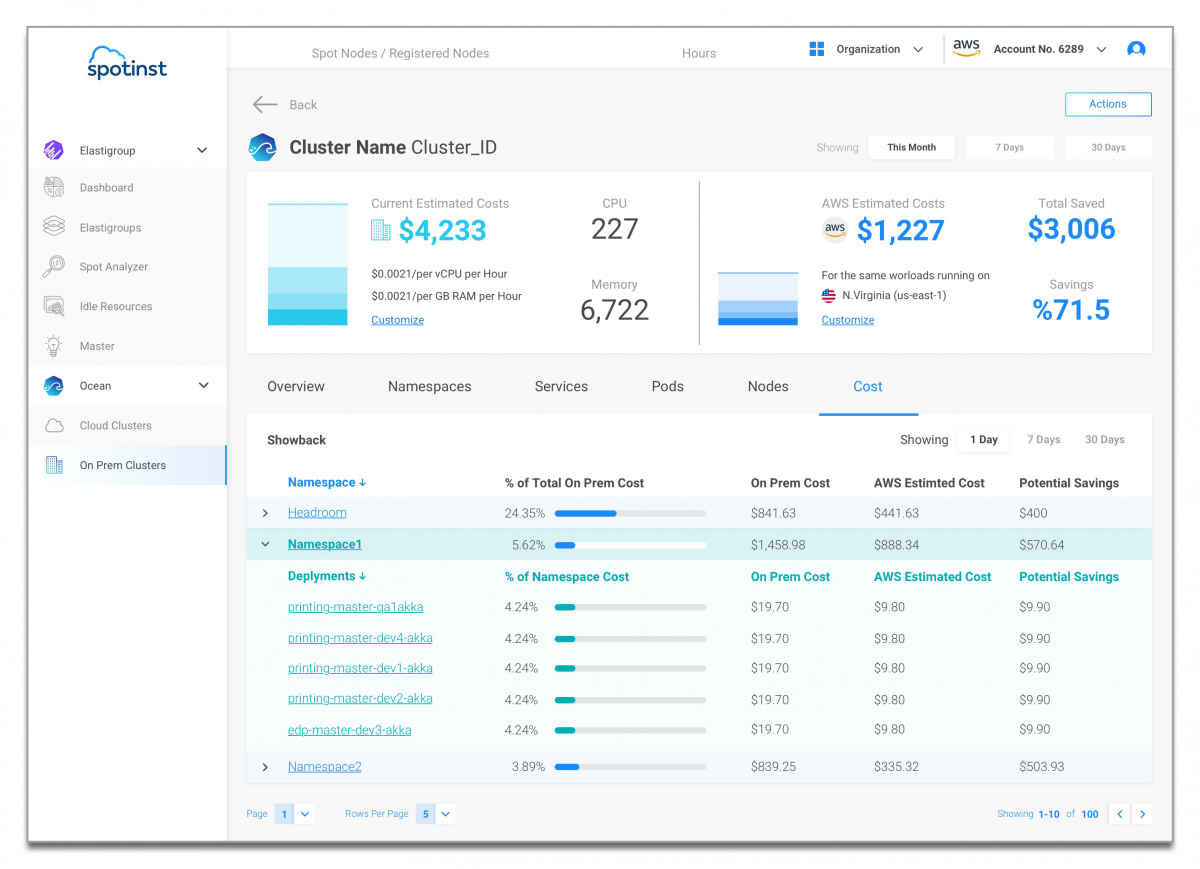Click the Spotinst logo
This screenshot has height=869, width=1200.
tap(127, 62)
